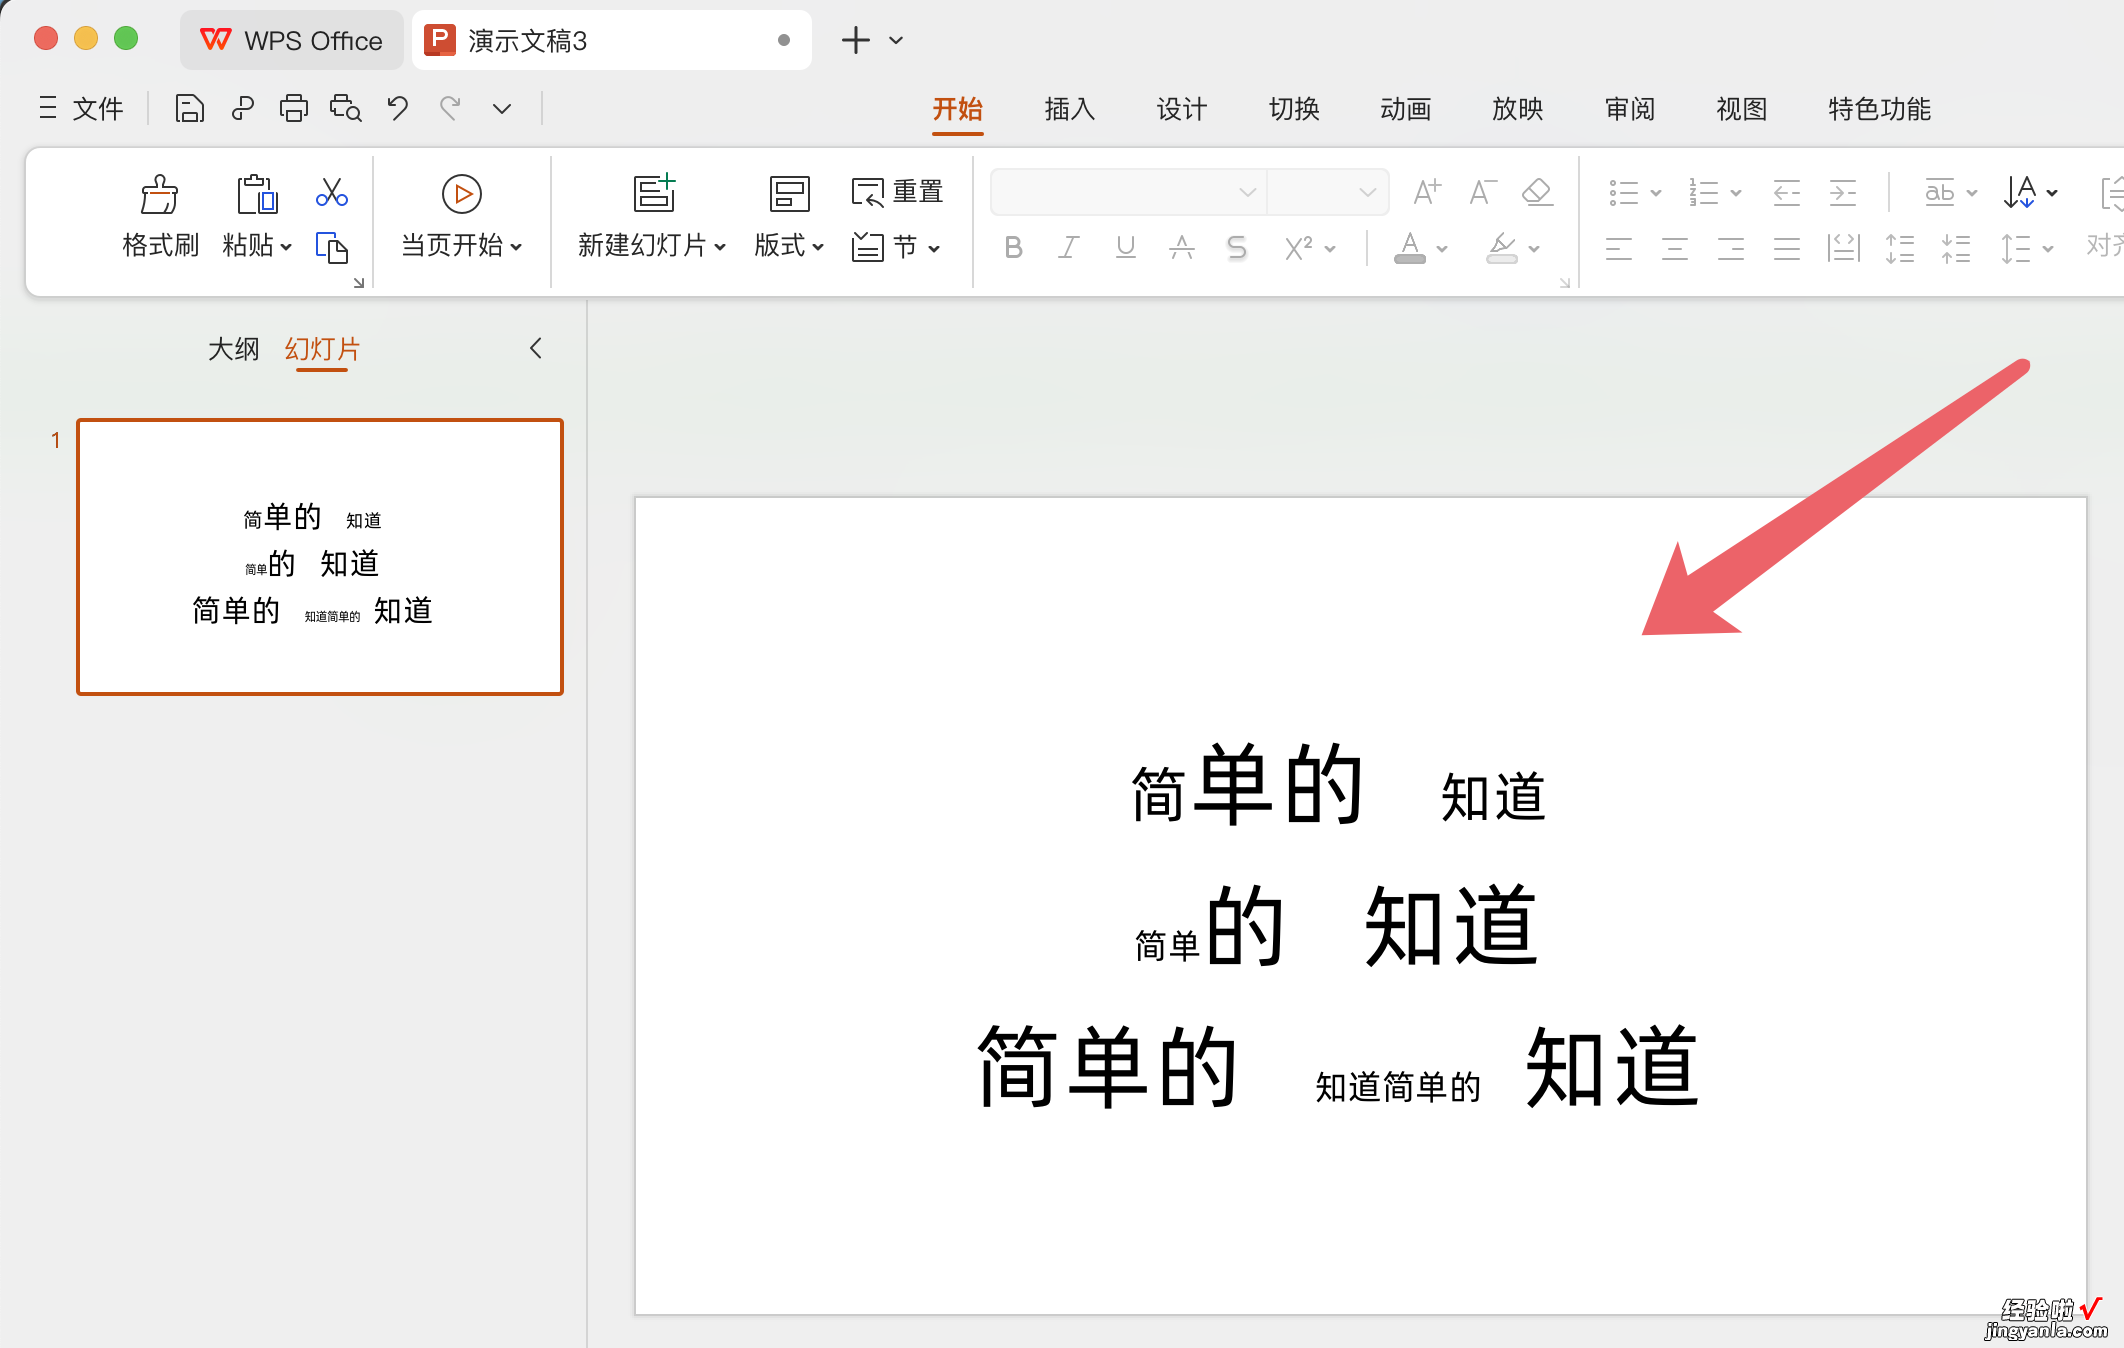Image resolution: width=2124 pixels, height=1348 pixels.
Task: Toggle Bold formatting
Action: pyautogui.click(x=1013, y=248)
